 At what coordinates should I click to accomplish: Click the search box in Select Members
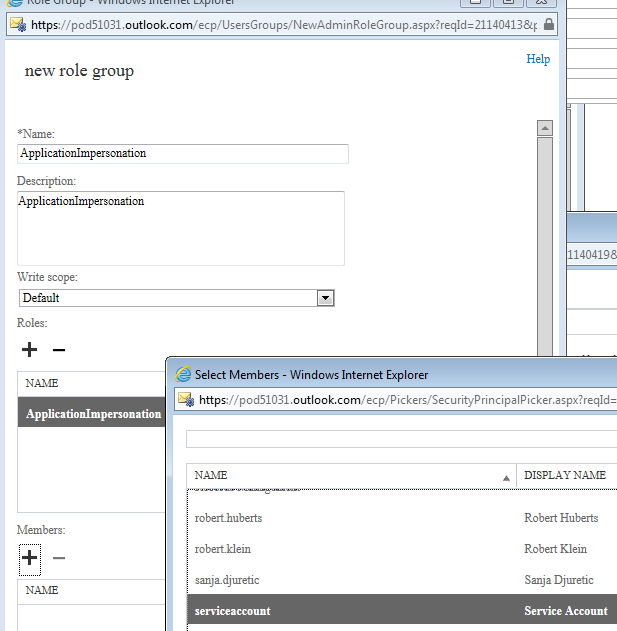400,439
